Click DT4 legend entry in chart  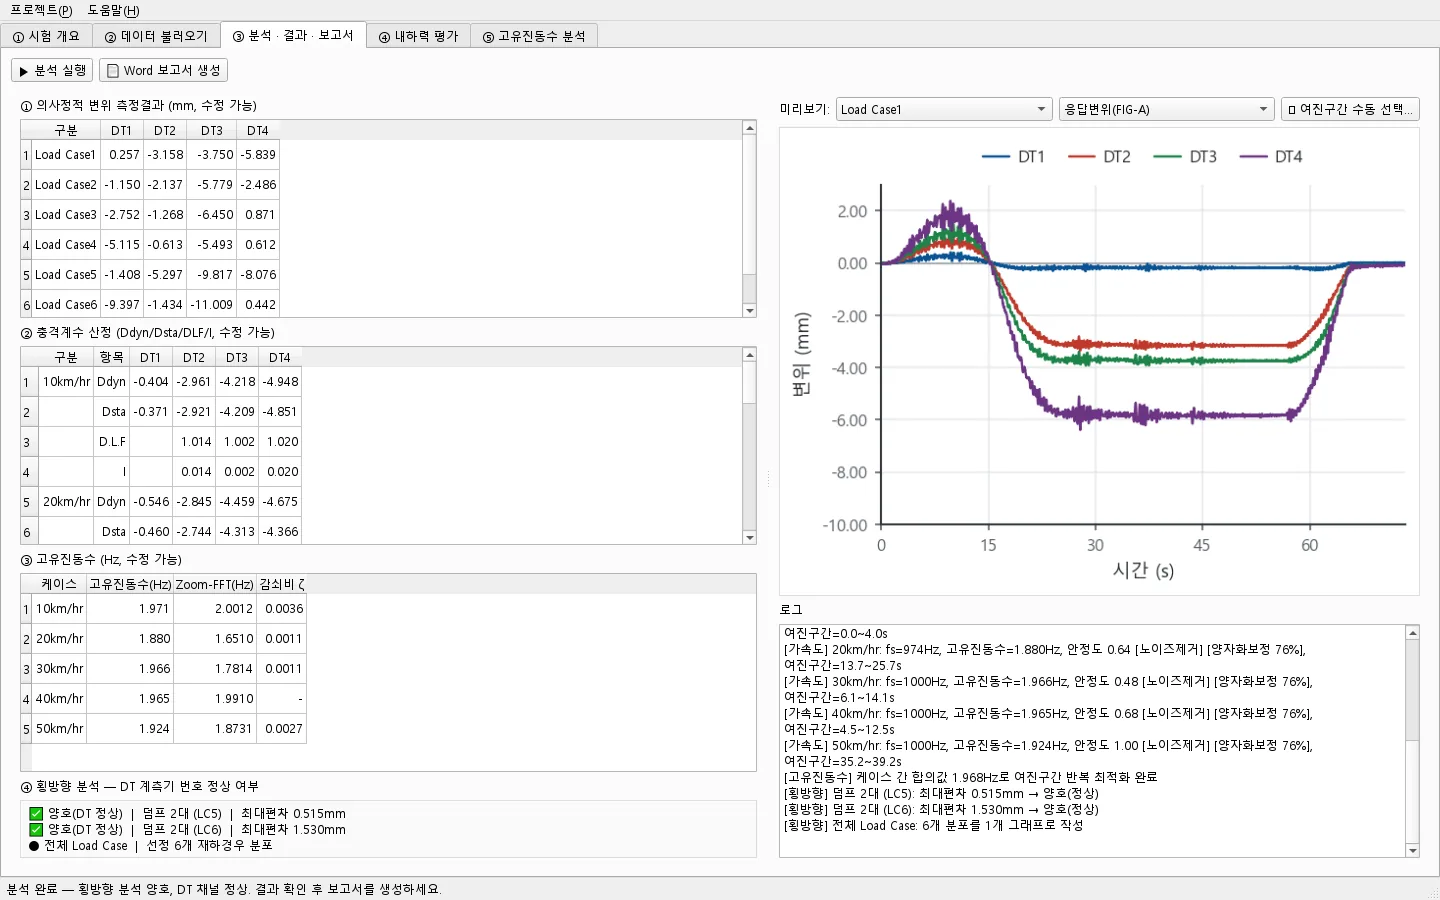1270,157
